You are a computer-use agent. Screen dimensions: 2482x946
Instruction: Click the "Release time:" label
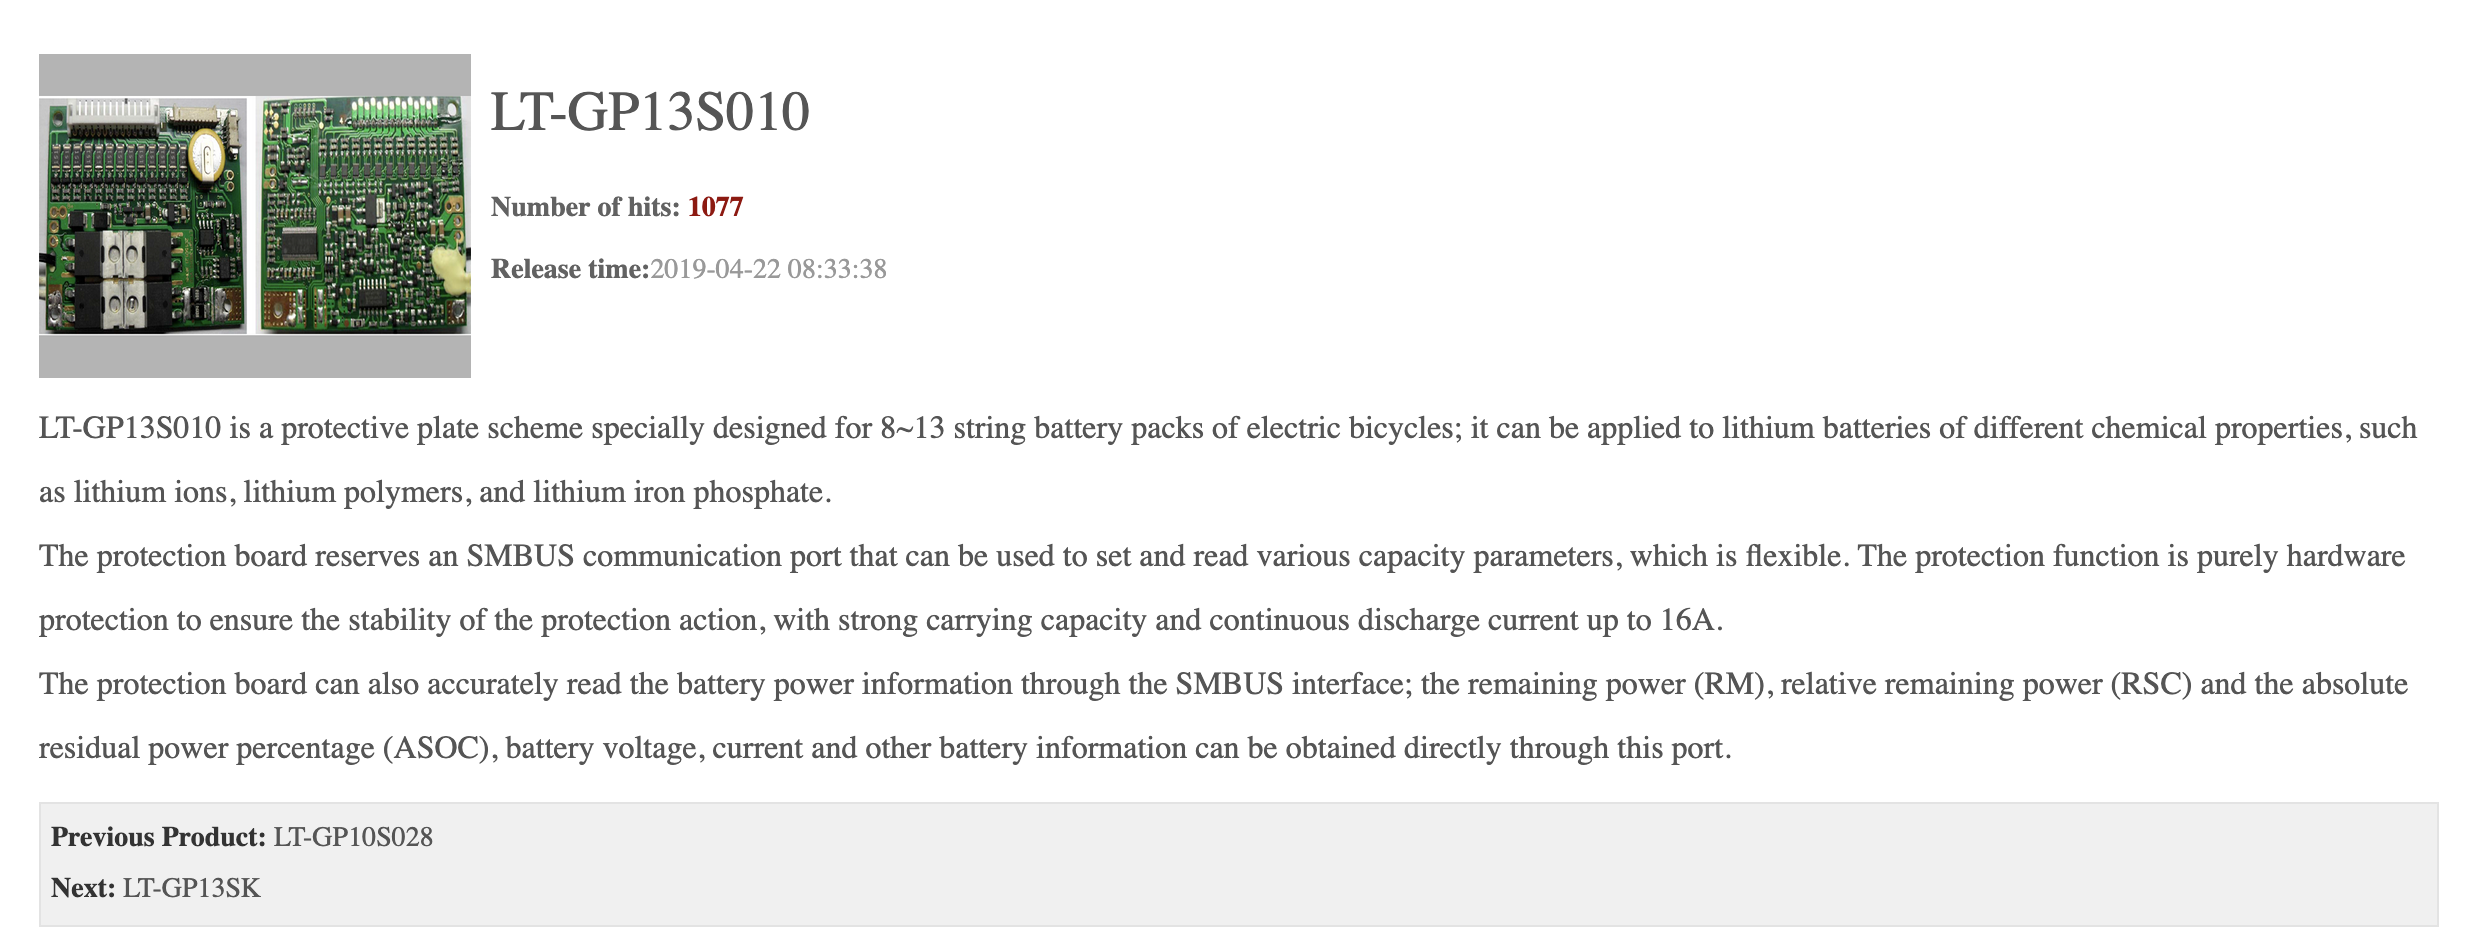point(570,269)
